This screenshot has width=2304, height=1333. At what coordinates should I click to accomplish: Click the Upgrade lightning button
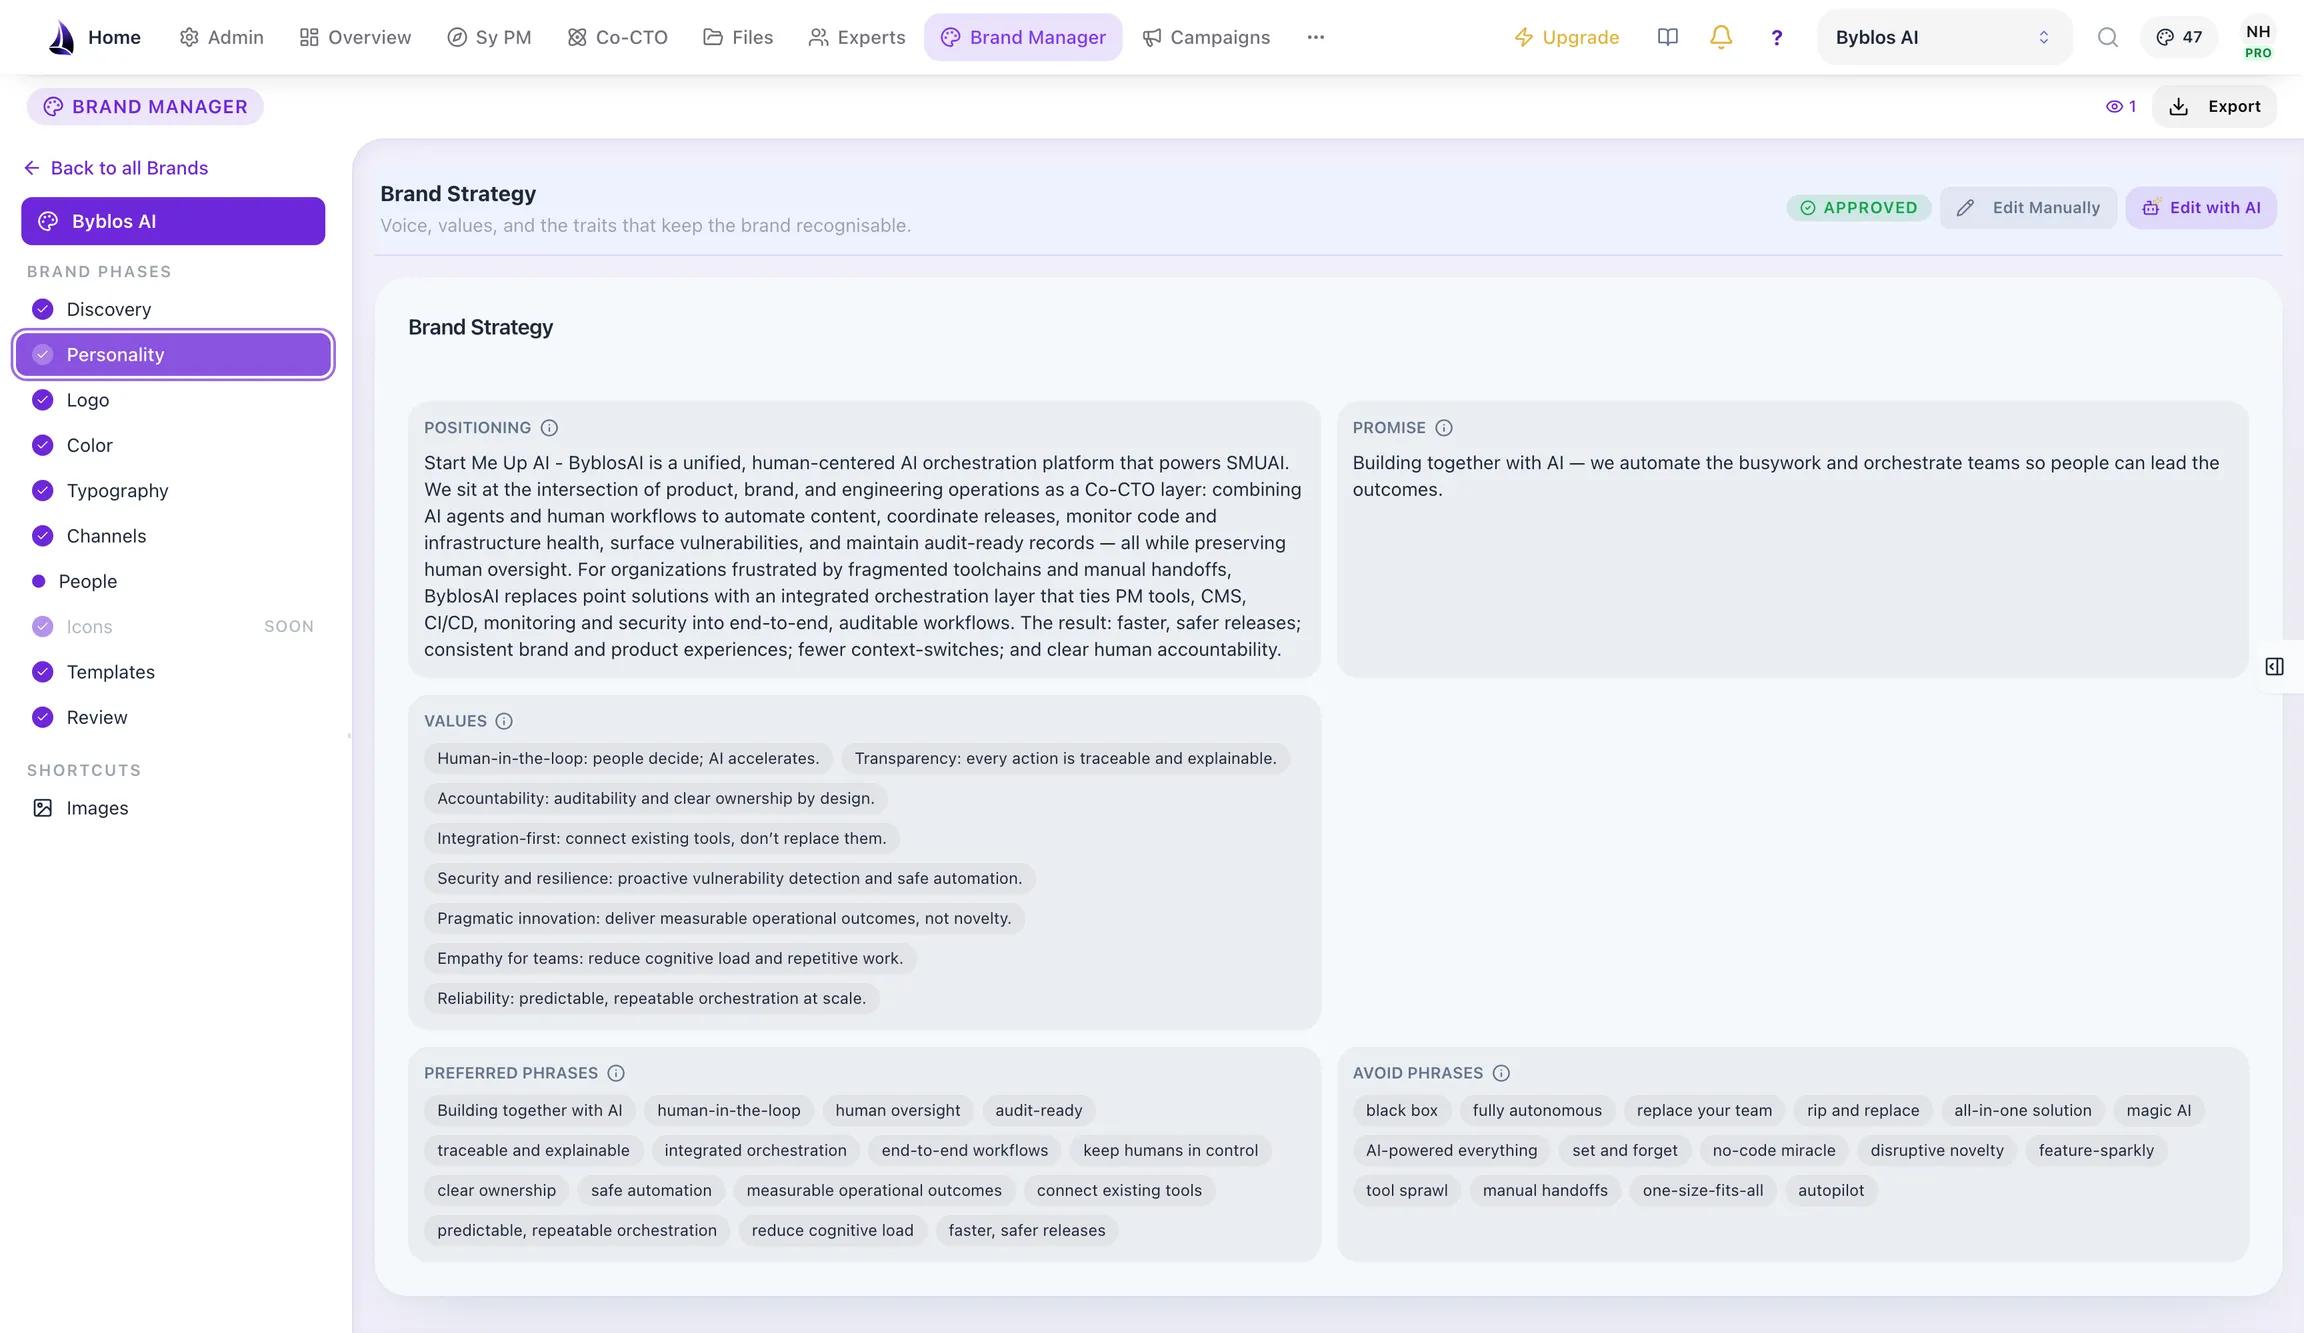tap(1566, 37)
